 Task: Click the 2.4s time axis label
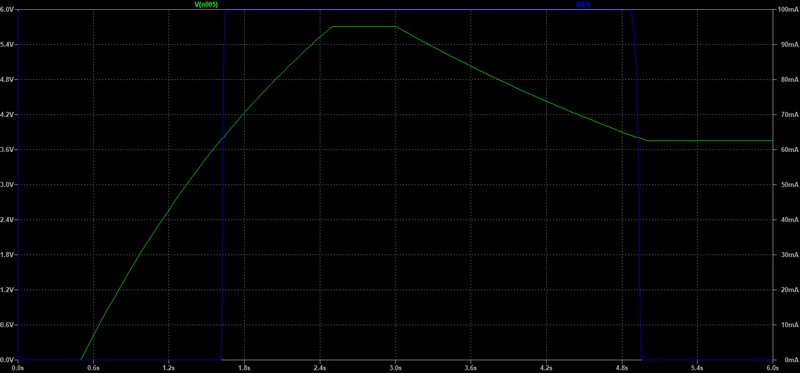320,367
